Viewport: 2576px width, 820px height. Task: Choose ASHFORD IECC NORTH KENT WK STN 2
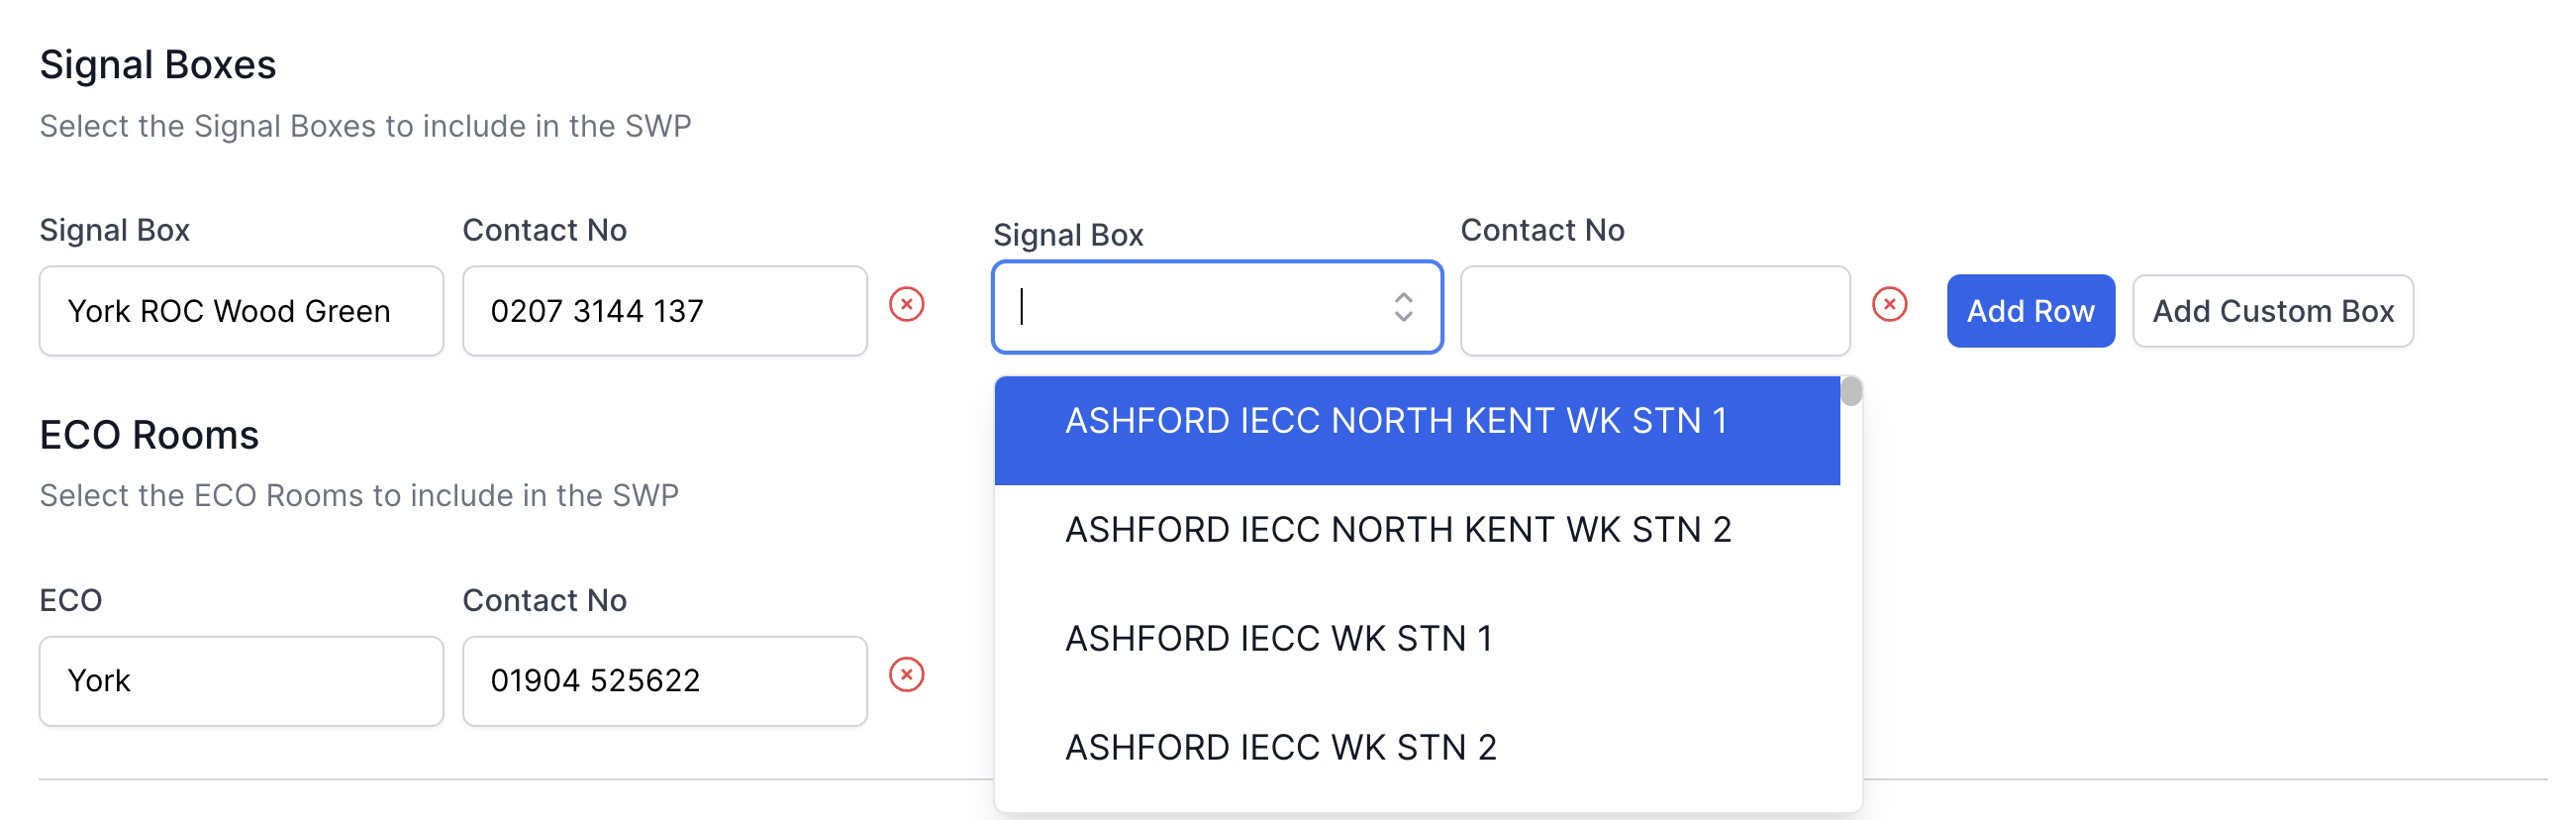click(1397, 530)
